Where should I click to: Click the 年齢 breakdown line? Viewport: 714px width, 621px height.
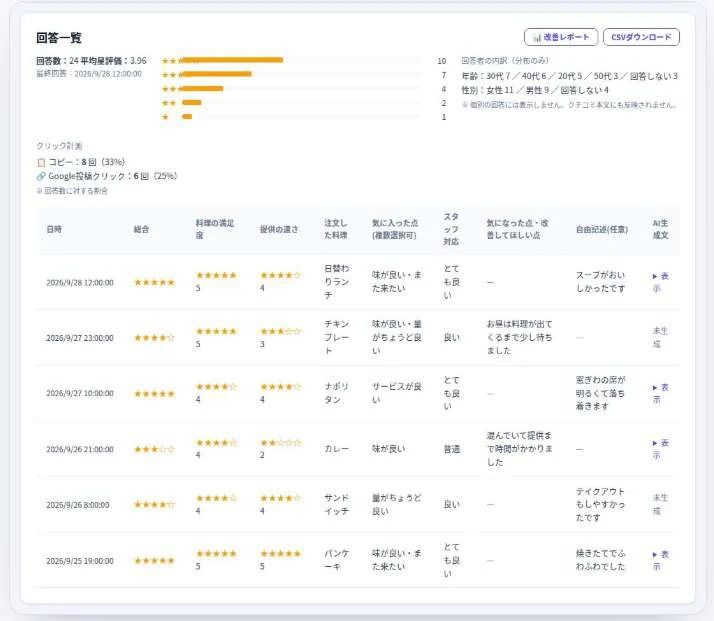click(x=570, y=76)
